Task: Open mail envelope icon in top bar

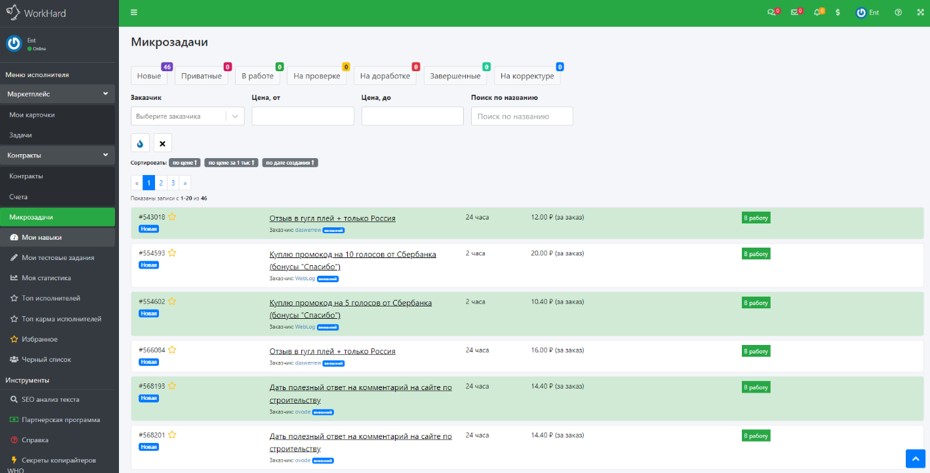Action: (795, 12)
